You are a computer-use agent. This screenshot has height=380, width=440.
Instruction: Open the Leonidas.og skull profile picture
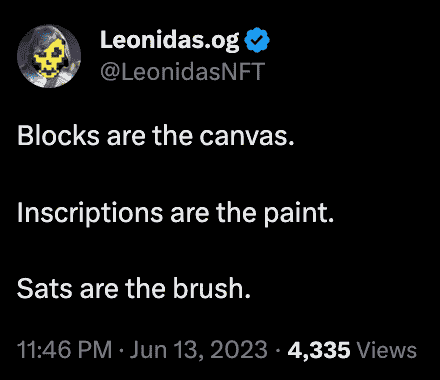(x=49, y=56)
